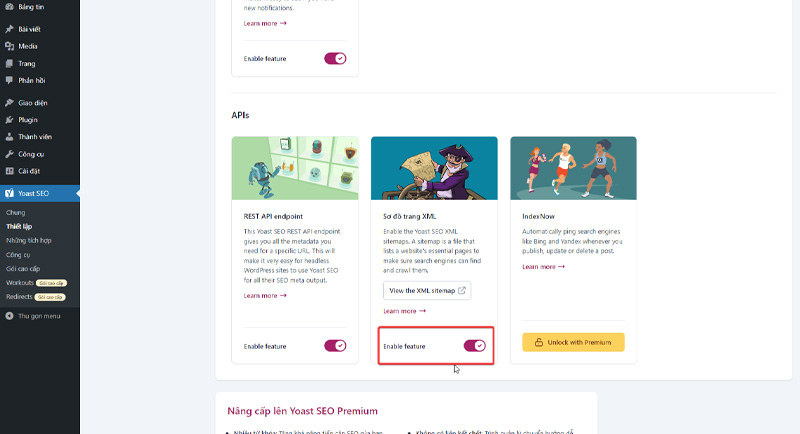Click the Phản hồi comment icon
Image resolution: width=800 pixels, height=434 pixels.
pos(9,81)
